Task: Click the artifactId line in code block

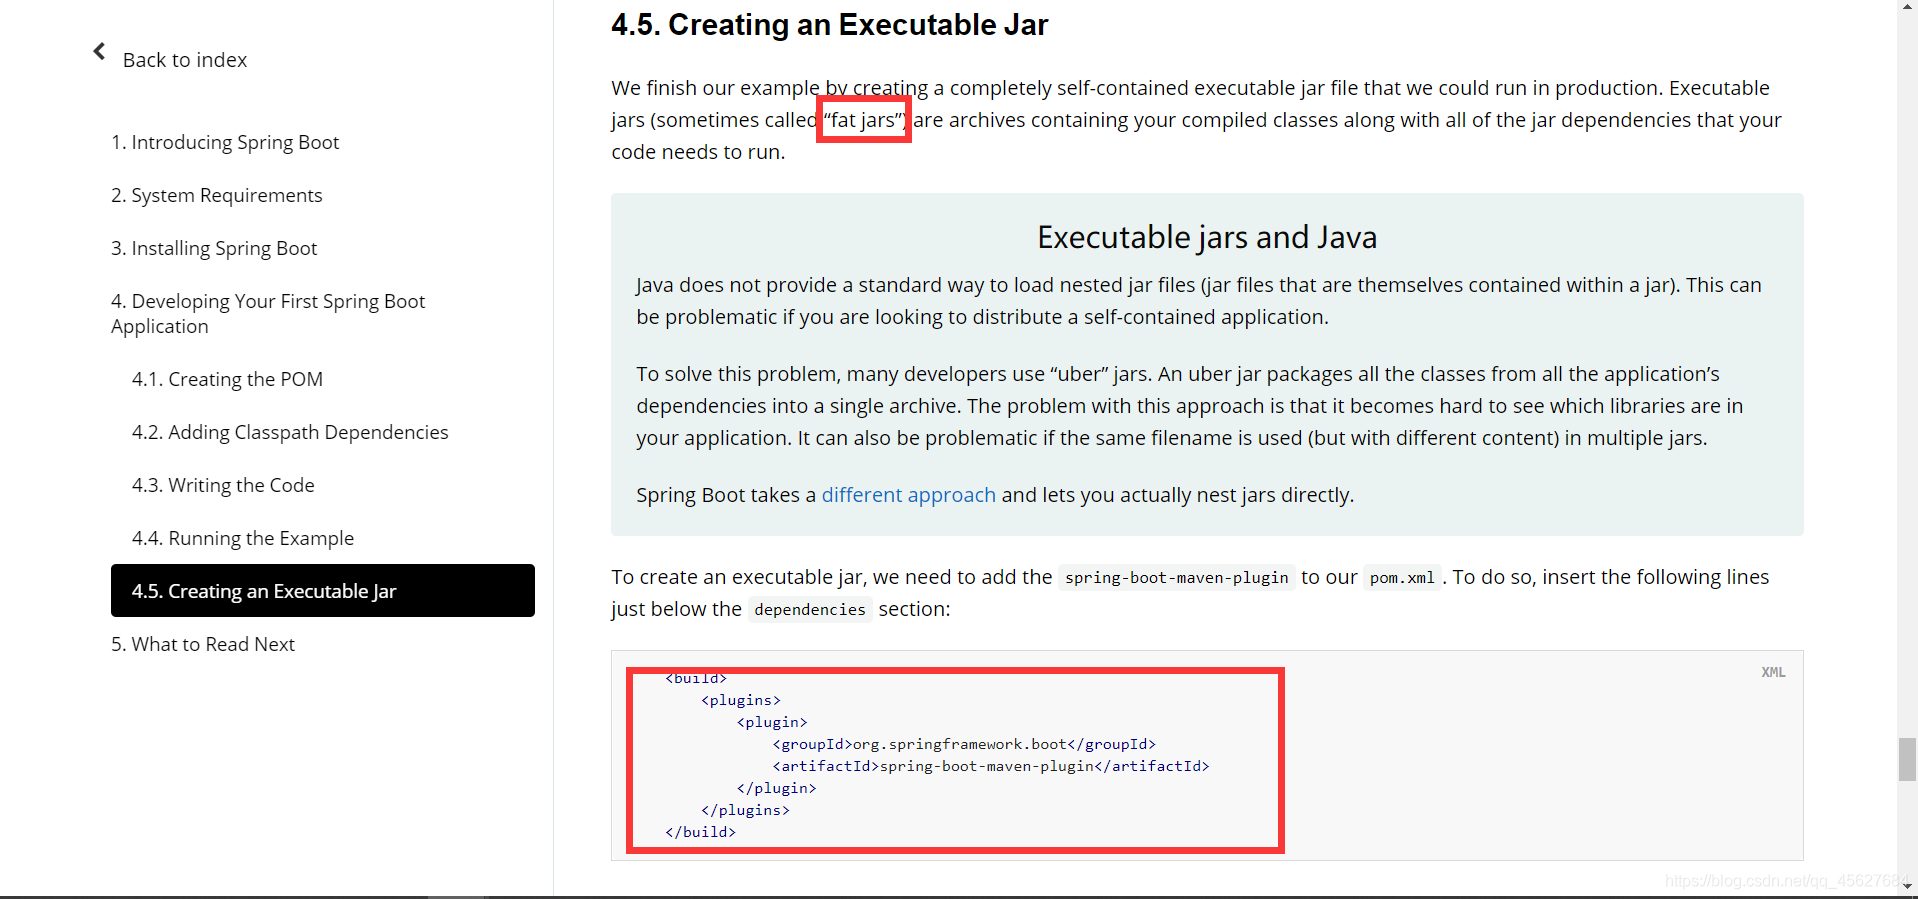Action: [x=991, y=766]
